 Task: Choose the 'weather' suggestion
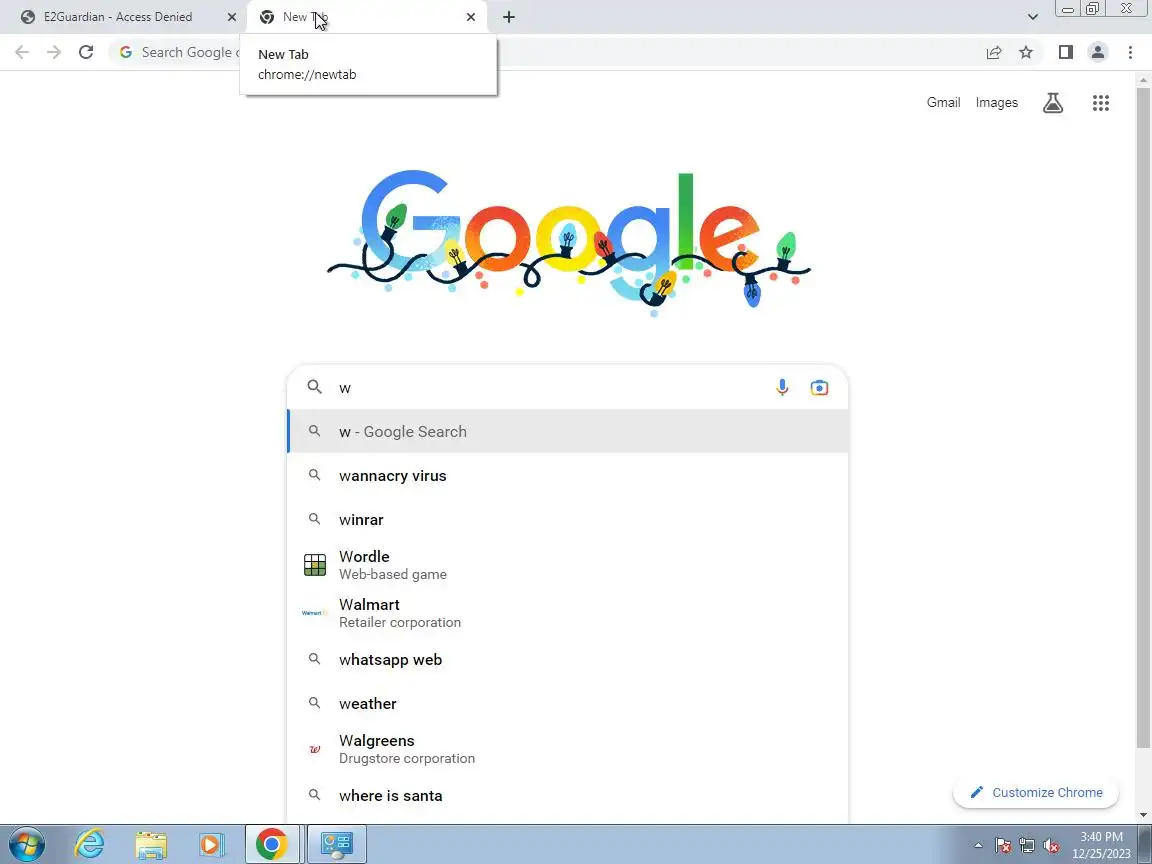(x=568, y=704)
